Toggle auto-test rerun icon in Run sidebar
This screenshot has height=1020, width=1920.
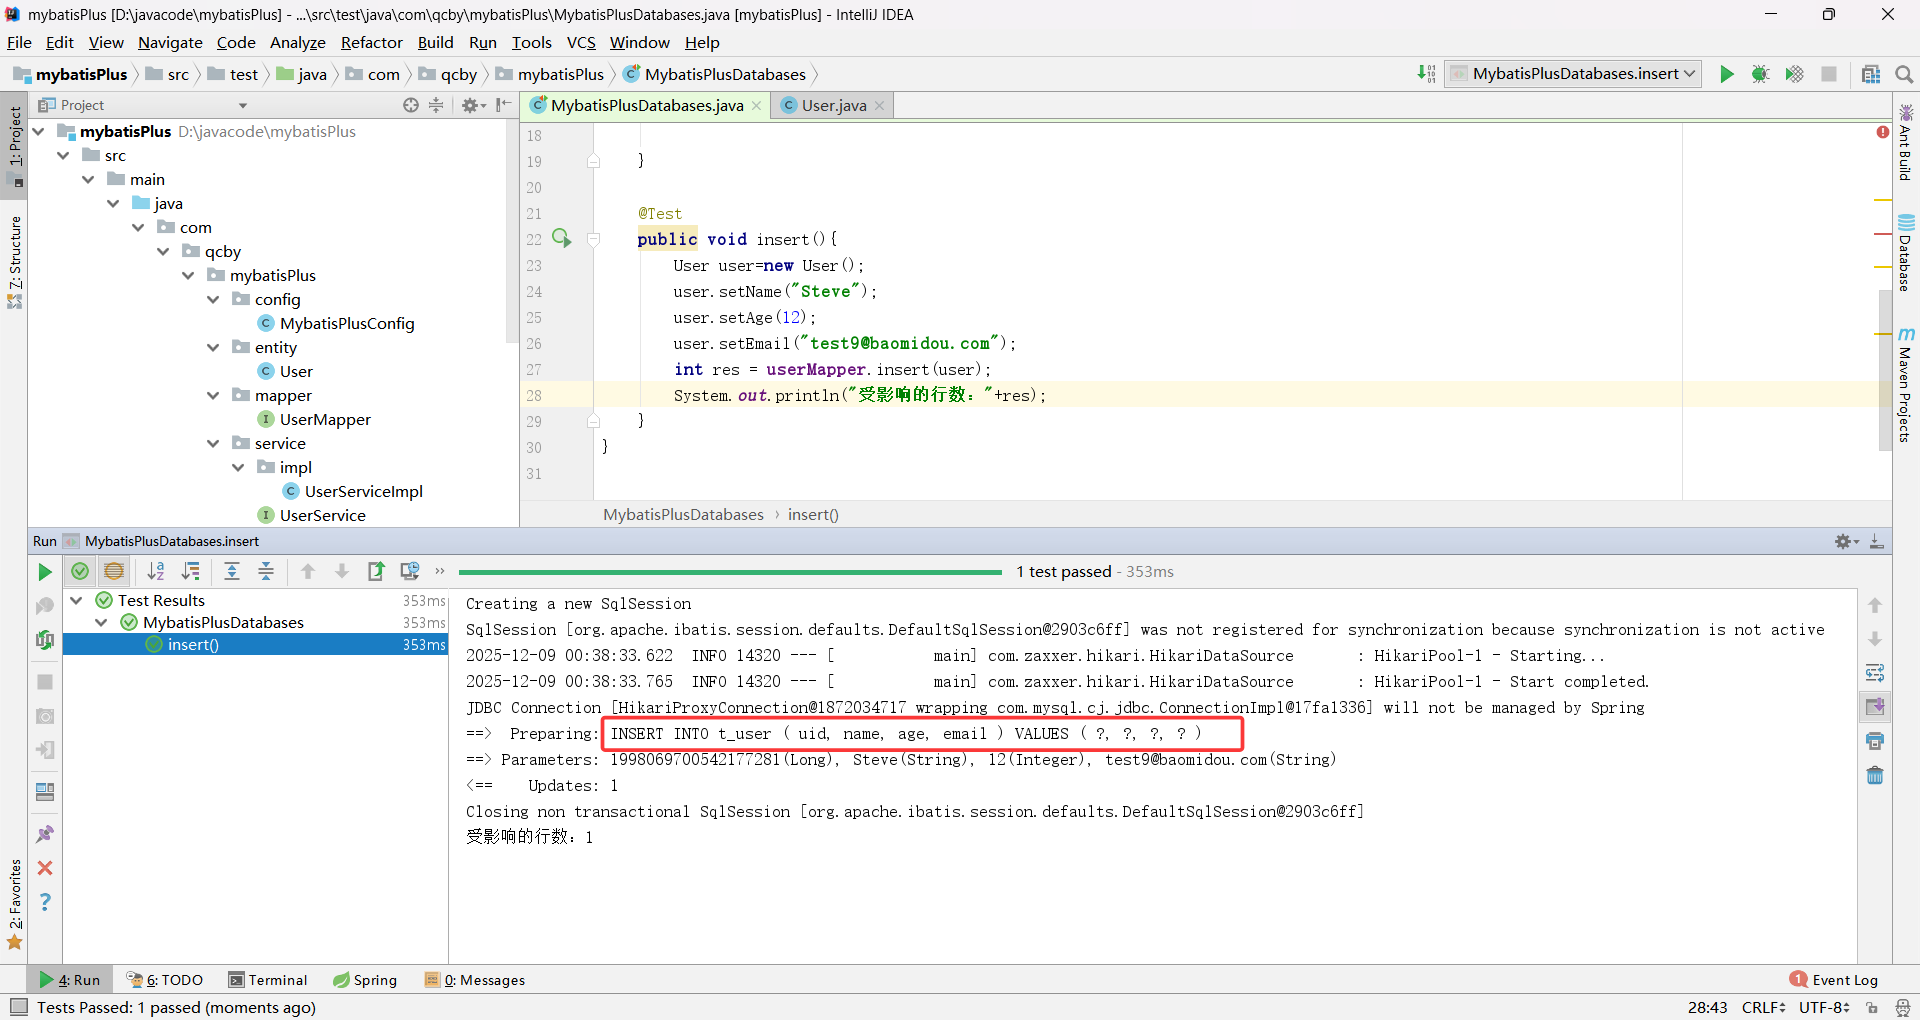pos(45,640)
